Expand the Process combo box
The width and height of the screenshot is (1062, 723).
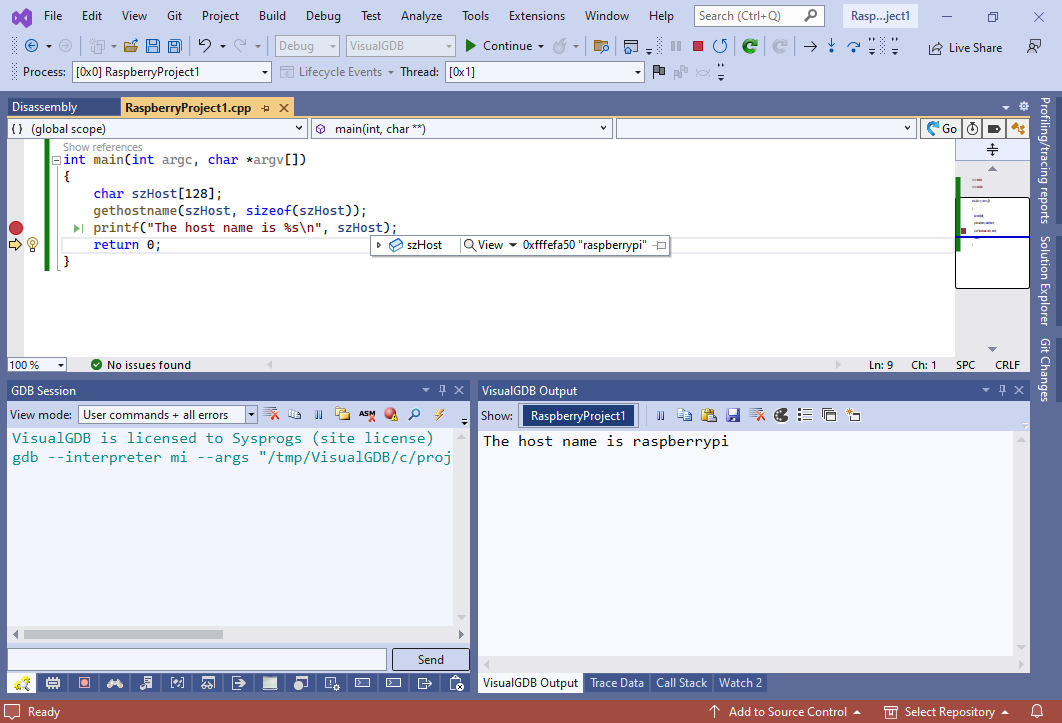[x=264, y=72]
